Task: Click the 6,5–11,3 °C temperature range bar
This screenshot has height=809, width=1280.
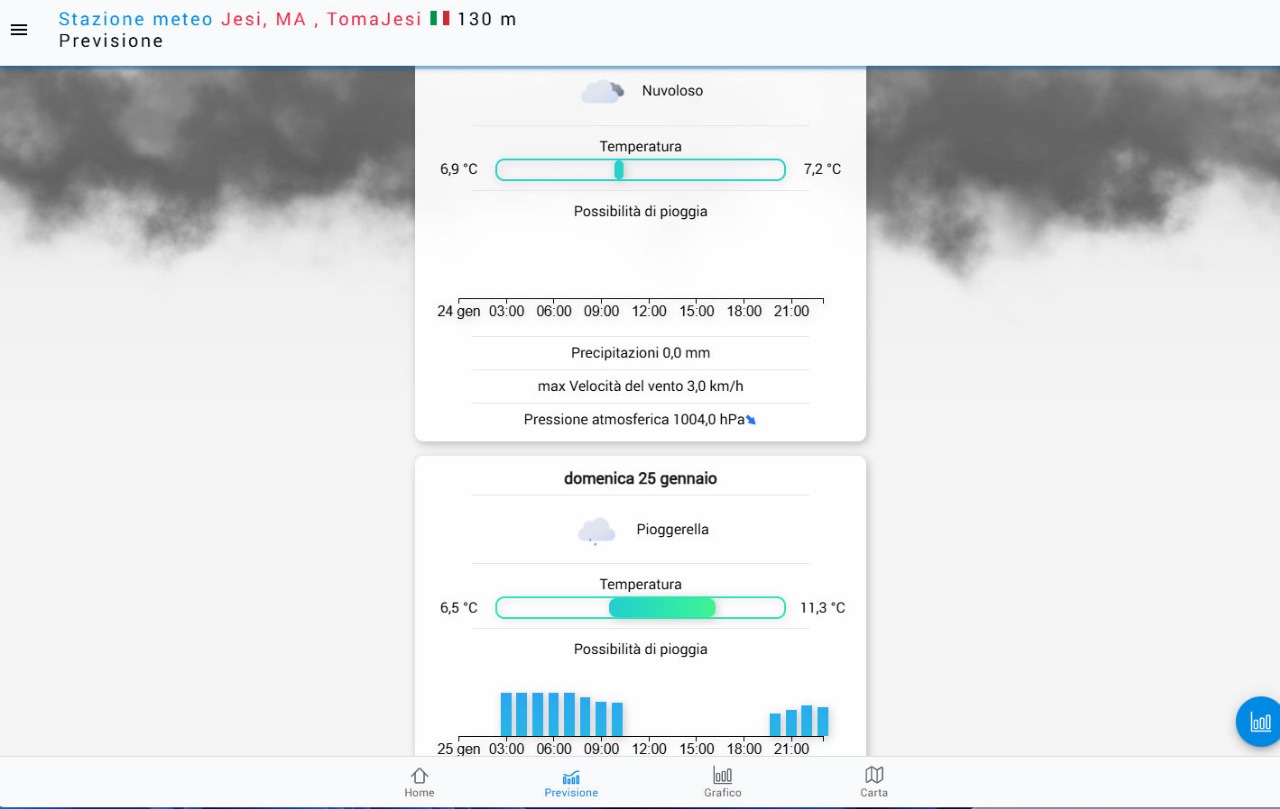Action: pyautogui.click(x=640, y=608)
